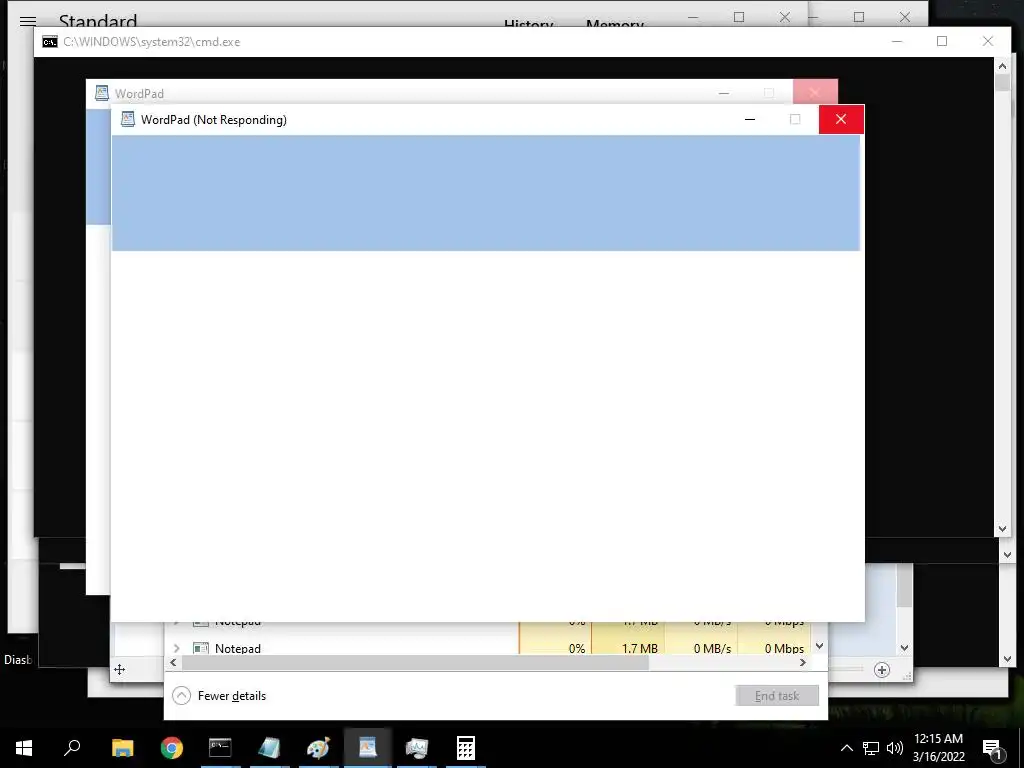
Task: Click the active WordPad taskbar icon
Action: [x=368, y=748]
